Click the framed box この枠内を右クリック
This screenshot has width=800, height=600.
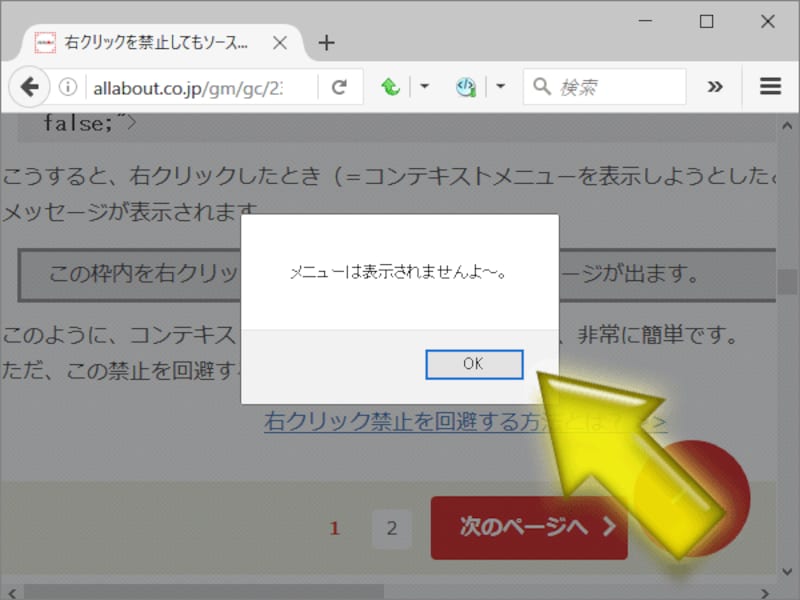point(397,275)
